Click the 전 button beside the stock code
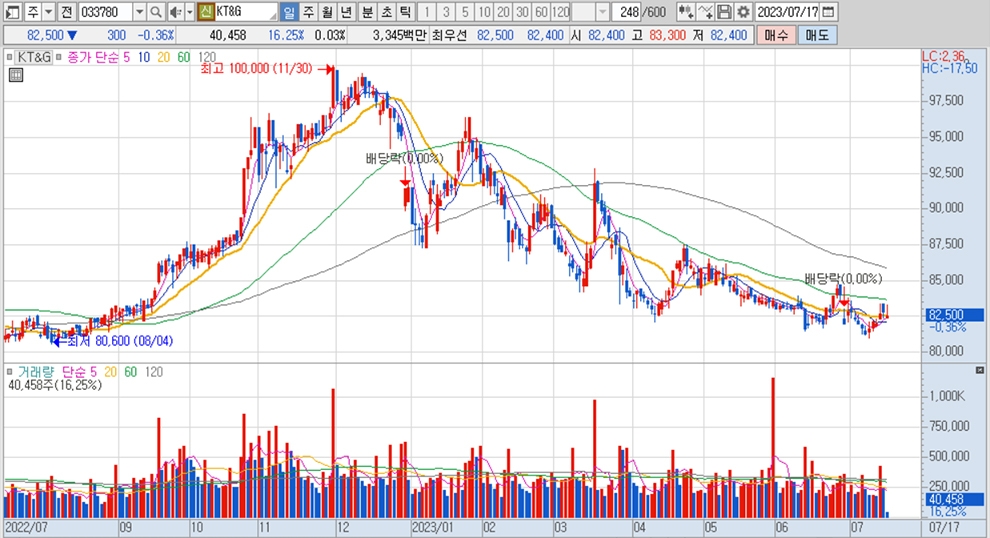The width and height of the screenshot is (990, 538). pyautogui.click(x=67, y=11)
